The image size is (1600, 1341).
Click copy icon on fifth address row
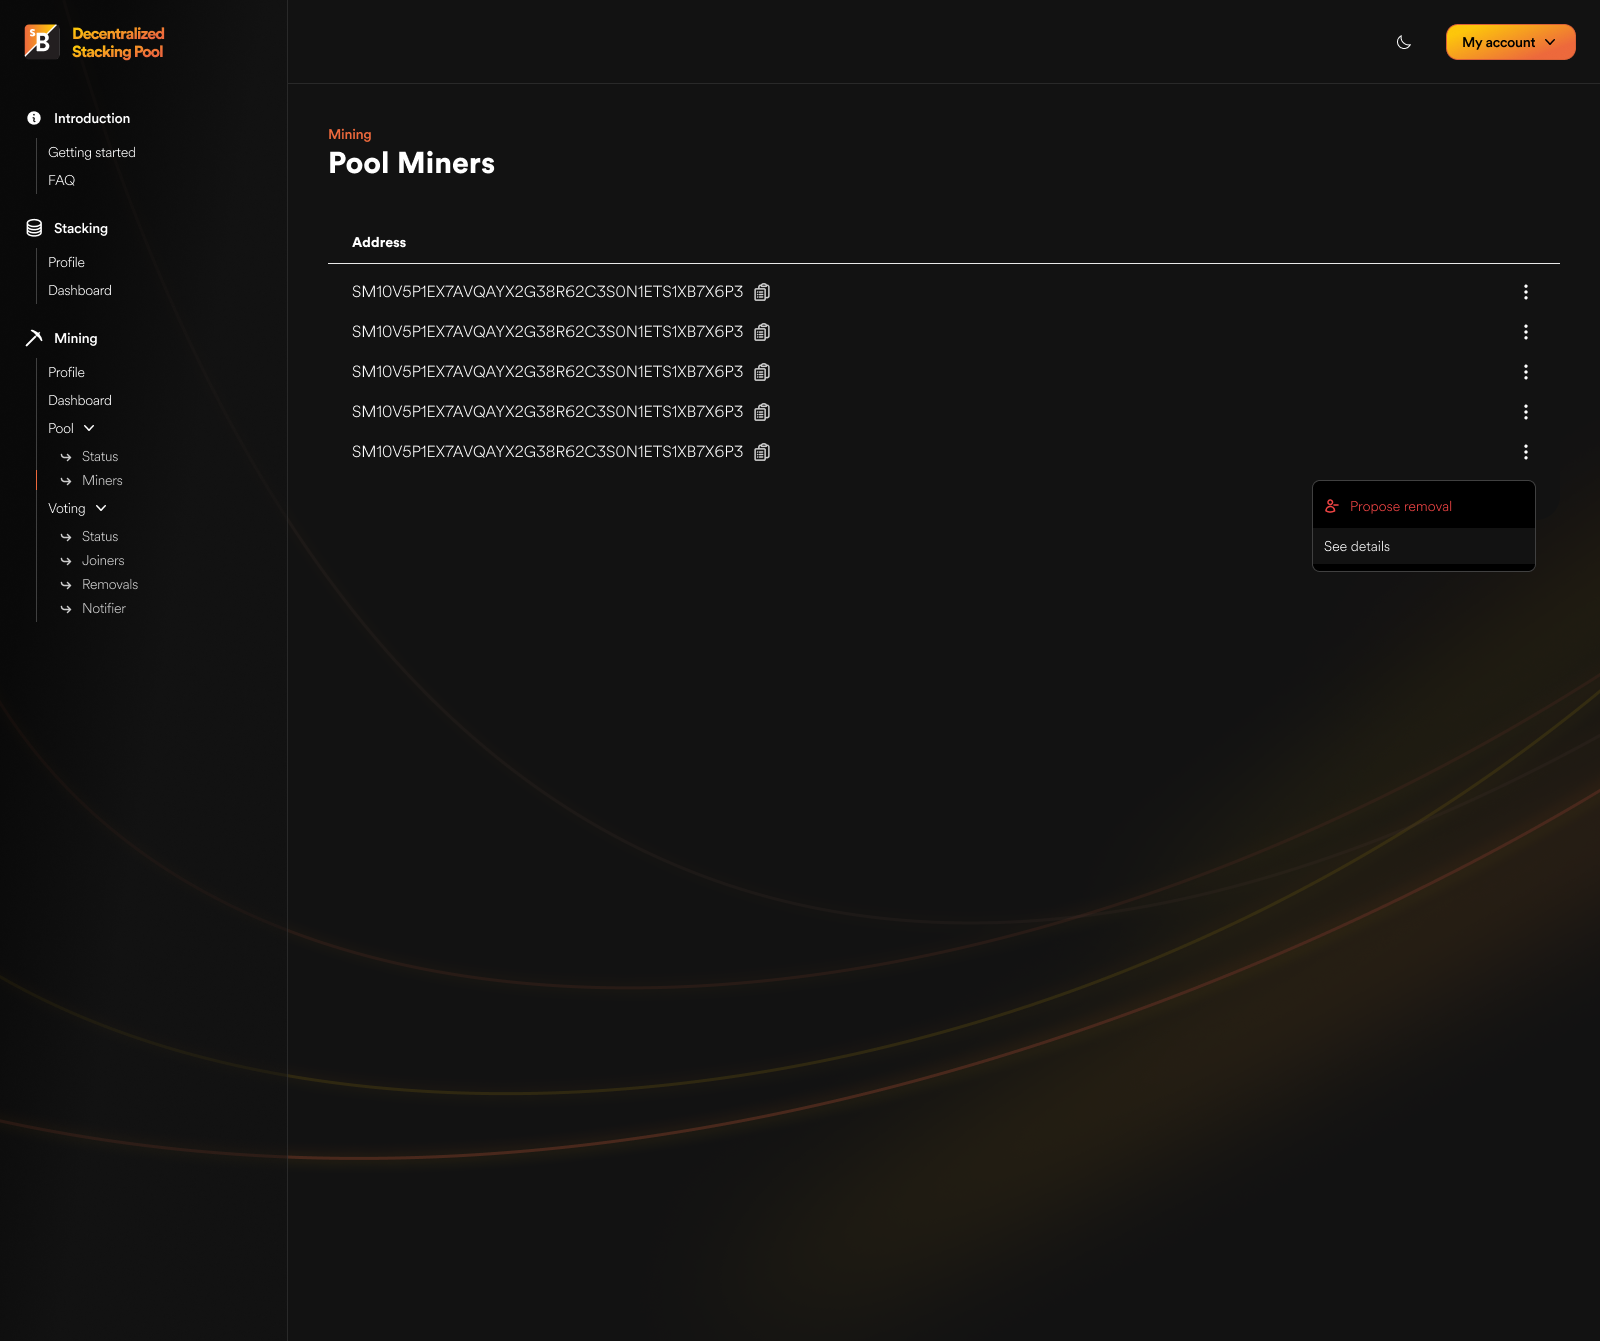762,452
